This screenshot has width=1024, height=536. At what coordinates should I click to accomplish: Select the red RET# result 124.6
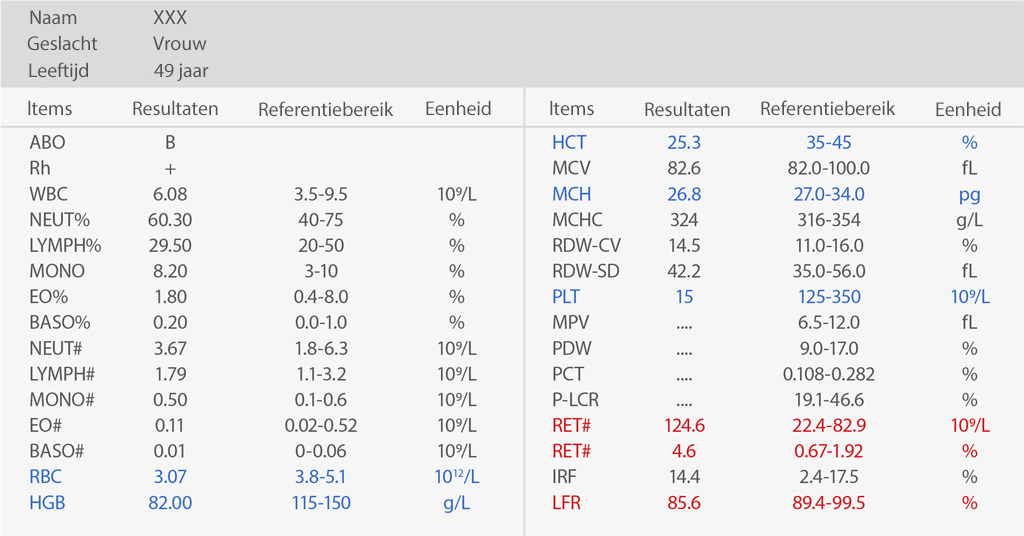tap(684, 425)
